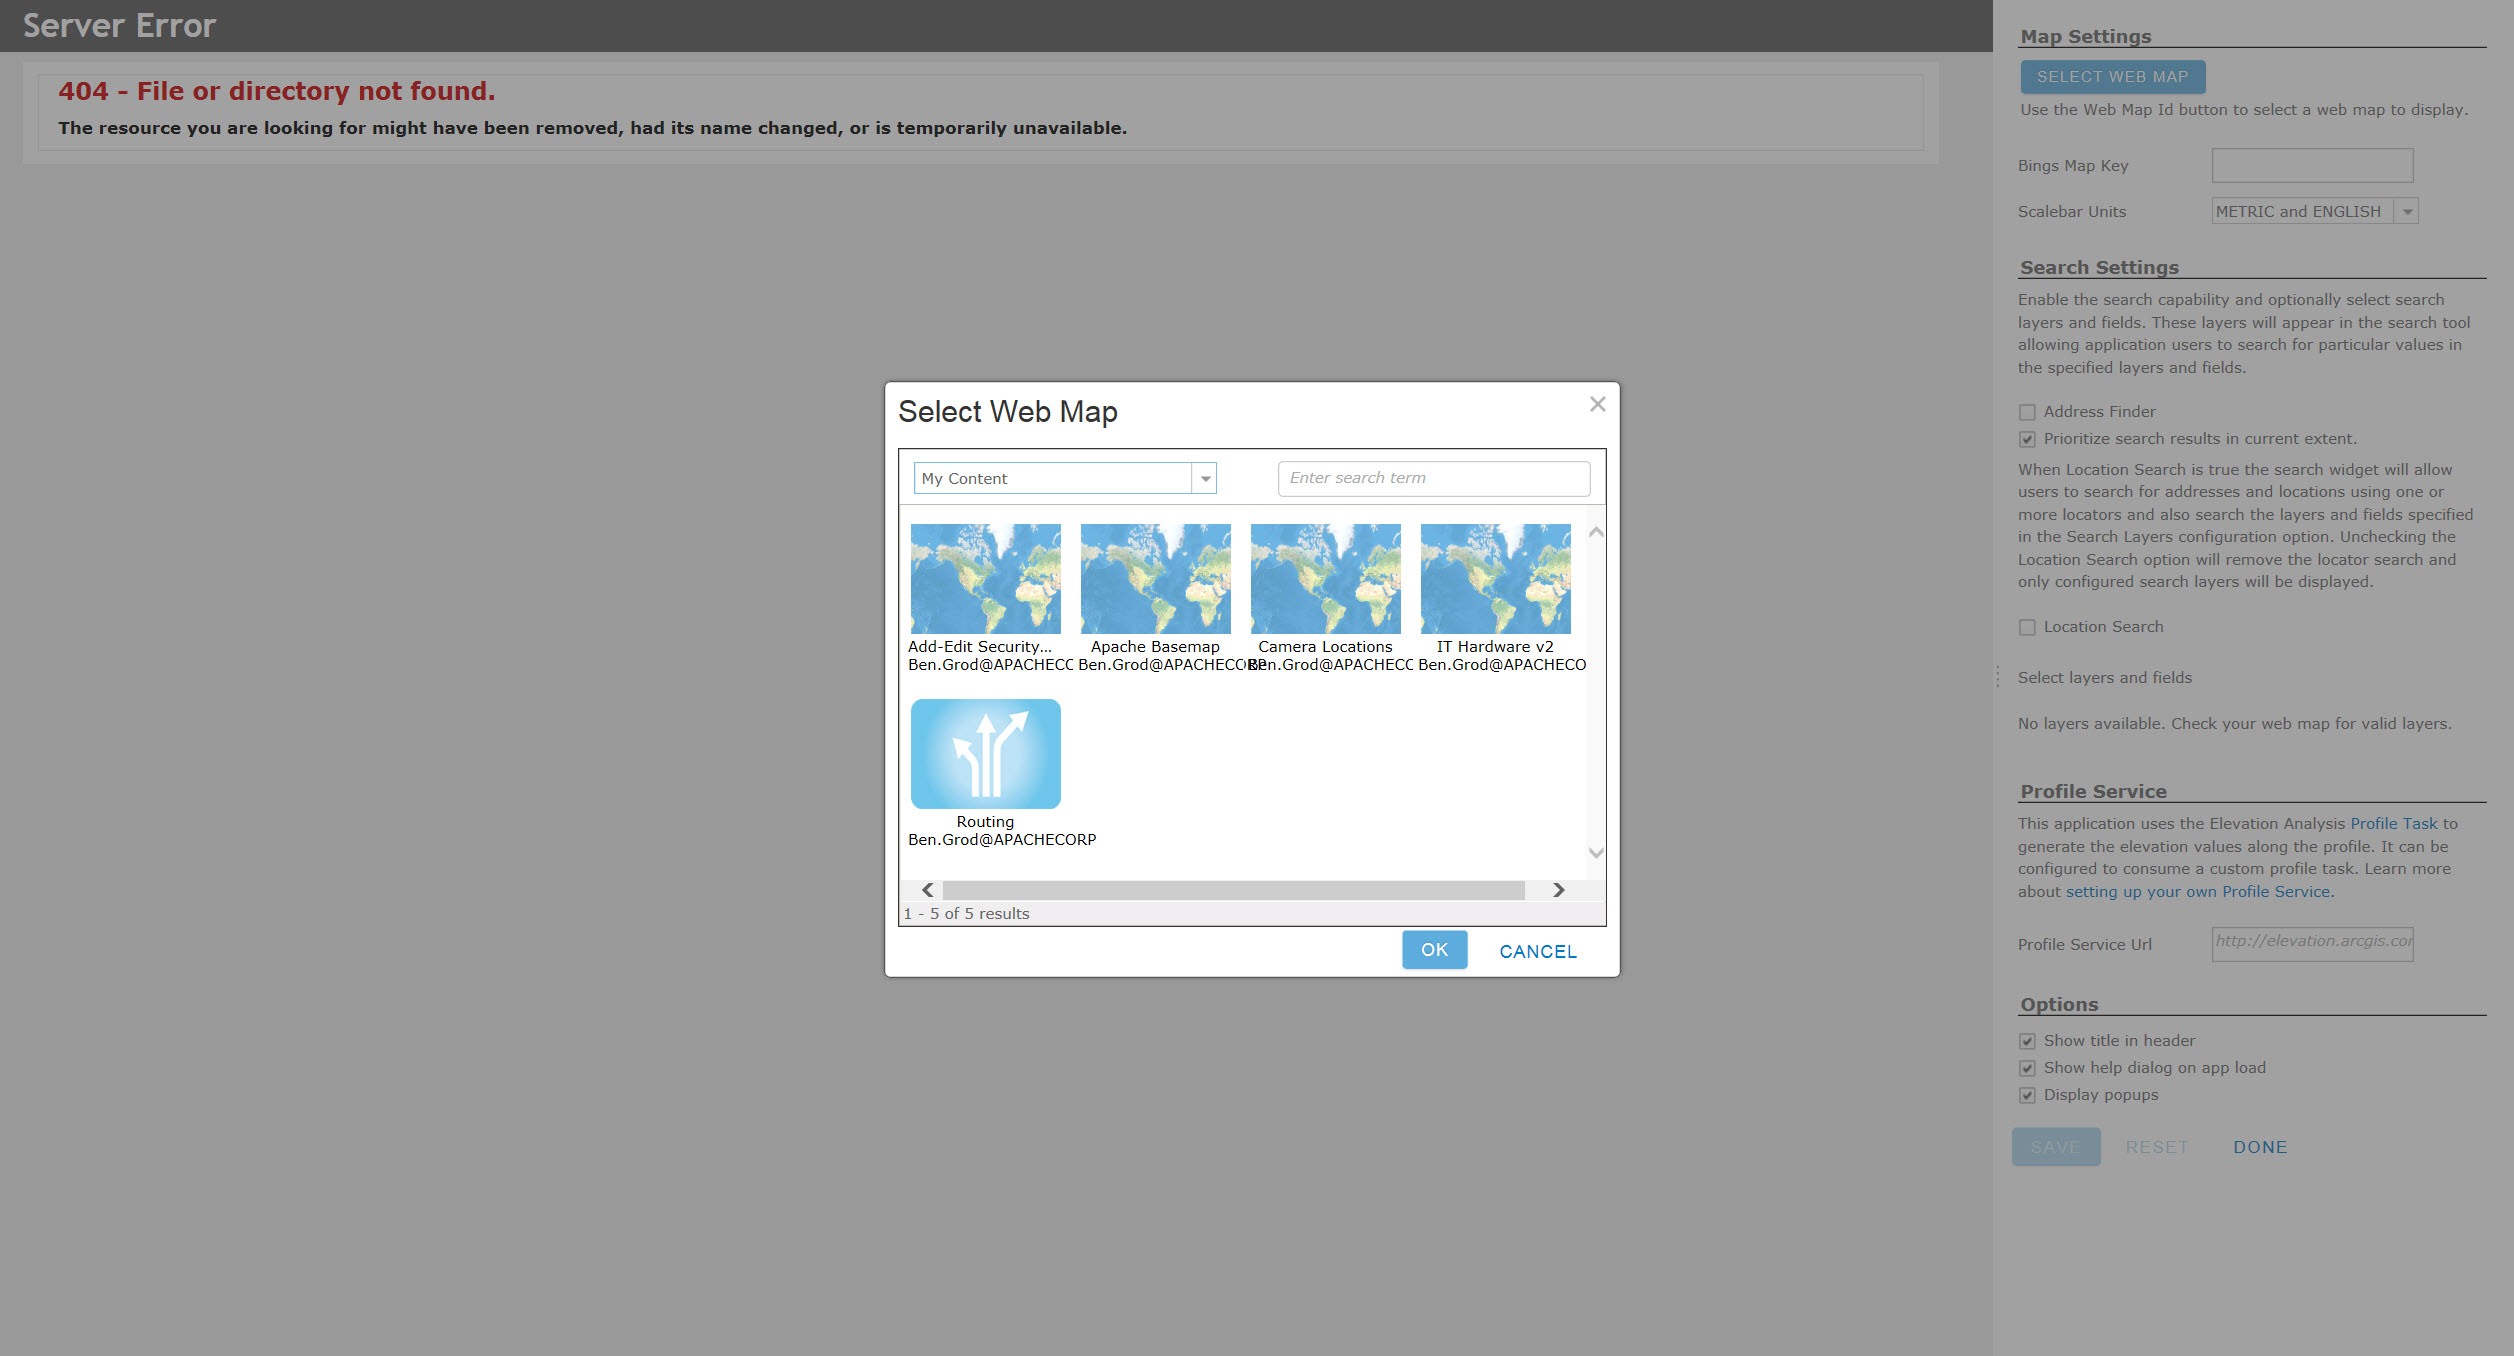
Task: Open the My Content dropdown
Action: [1205, 479]
